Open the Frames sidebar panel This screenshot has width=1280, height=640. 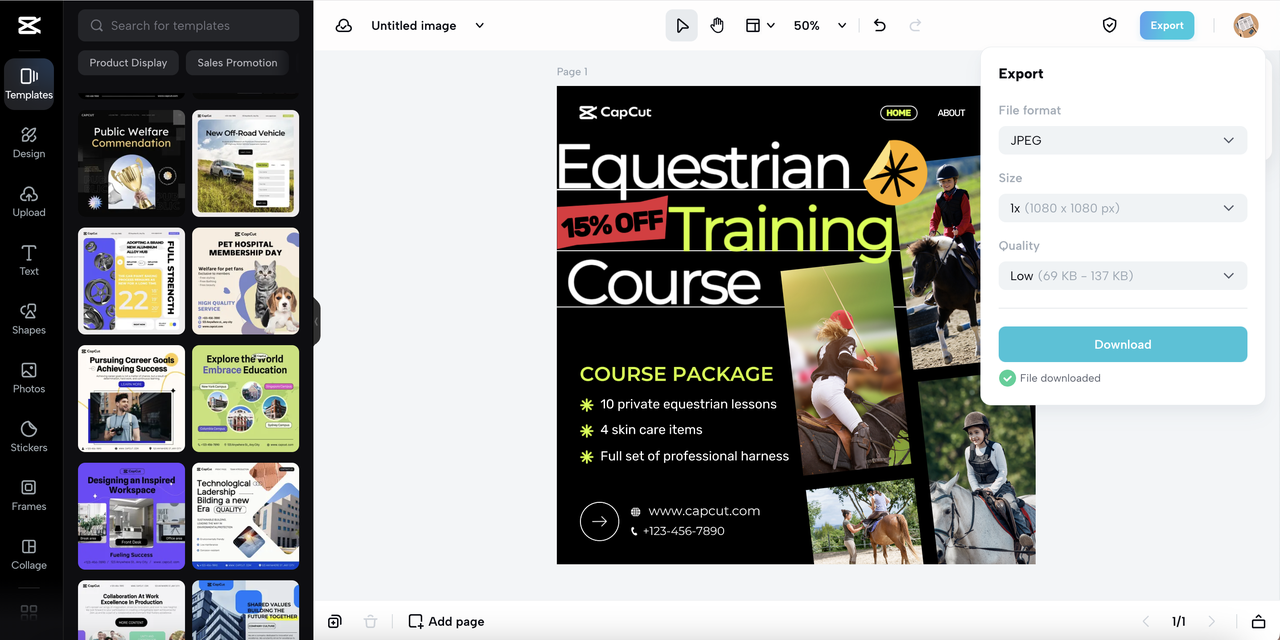point(29,495)
